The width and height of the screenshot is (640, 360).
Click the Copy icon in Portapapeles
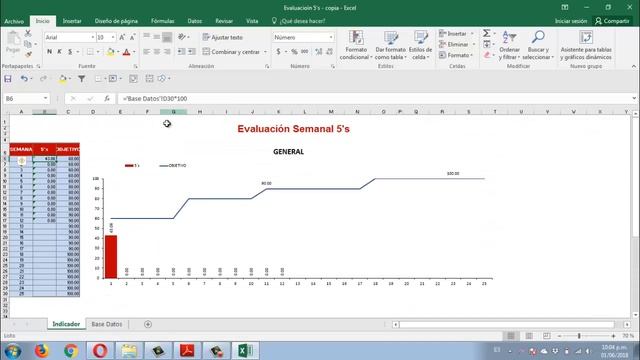click(28, 44)
